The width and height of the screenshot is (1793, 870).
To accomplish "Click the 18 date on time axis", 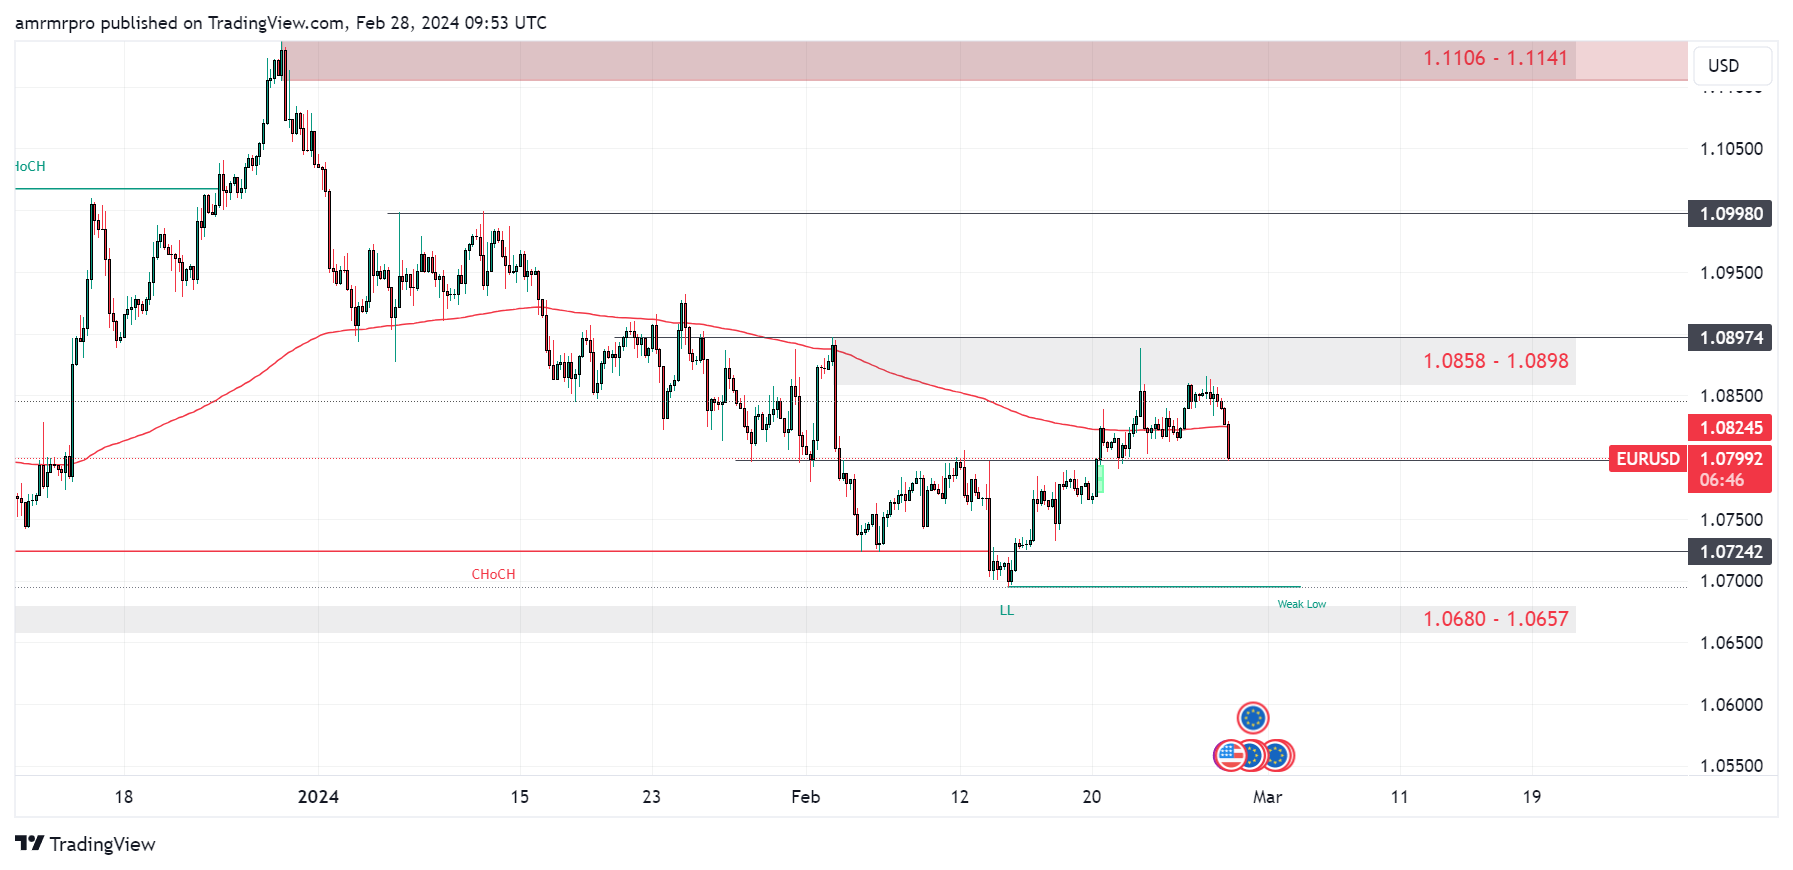I will [124, 797].
